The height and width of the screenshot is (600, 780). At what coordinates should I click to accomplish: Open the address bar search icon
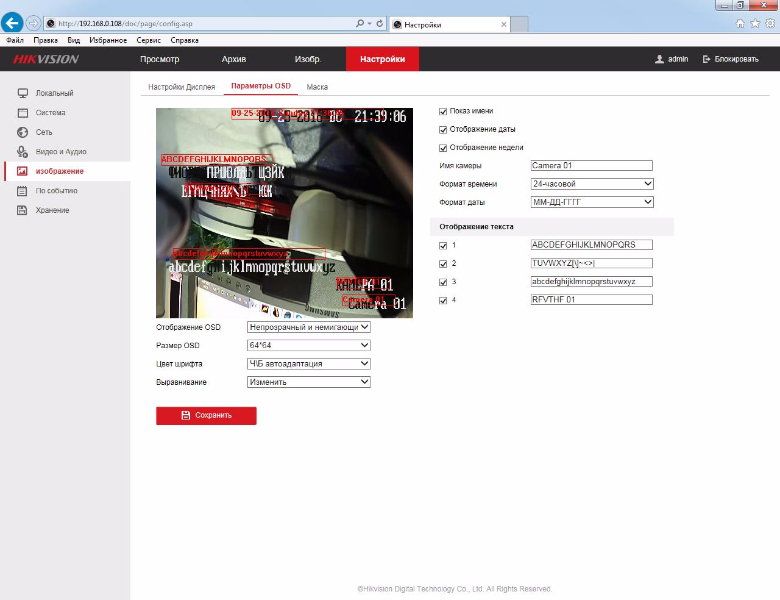[360, 23]
